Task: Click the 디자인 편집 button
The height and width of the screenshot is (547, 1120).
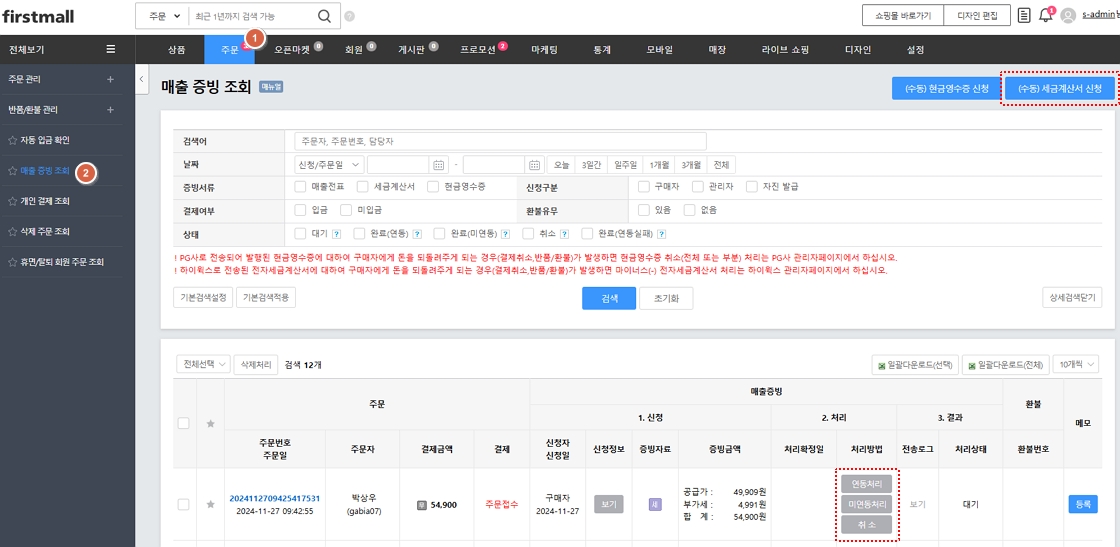Action: (977, 16)
